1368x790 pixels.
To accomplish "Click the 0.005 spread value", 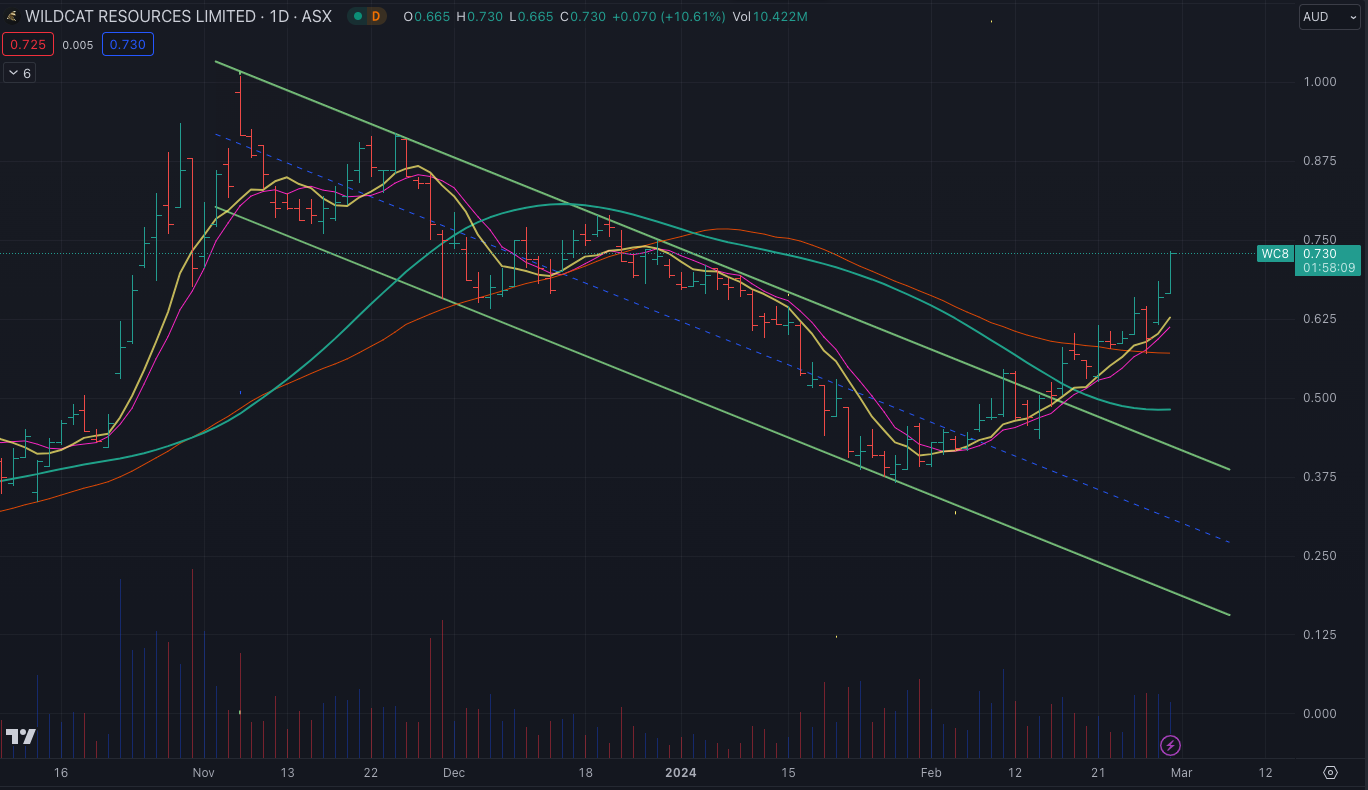I will pos(77,45).
